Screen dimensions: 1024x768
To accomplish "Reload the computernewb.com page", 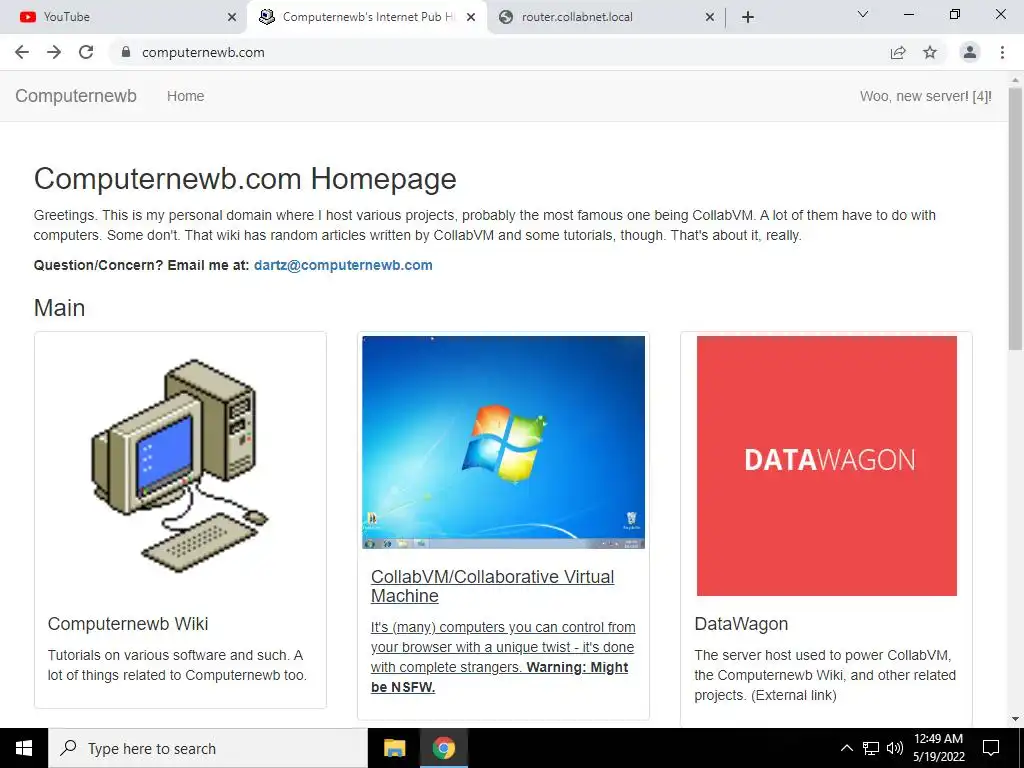I will point(86,52).
